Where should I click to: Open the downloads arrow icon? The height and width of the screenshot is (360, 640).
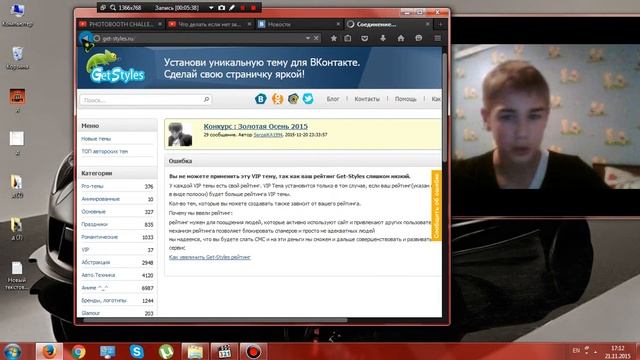(383, 38)
